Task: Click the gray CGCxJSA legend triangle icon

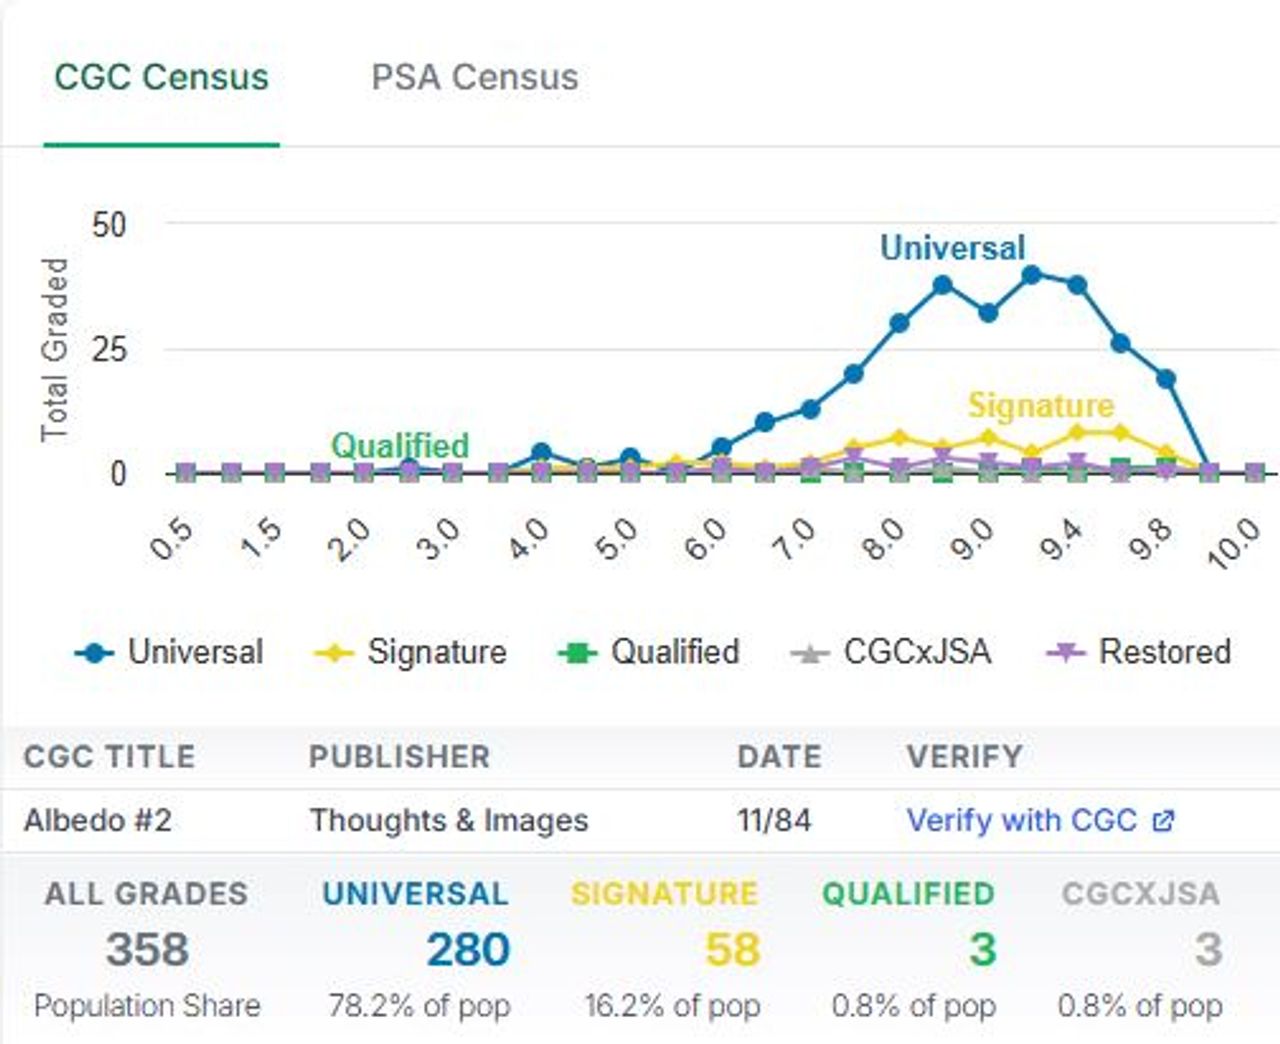Action: coord(810,654)
